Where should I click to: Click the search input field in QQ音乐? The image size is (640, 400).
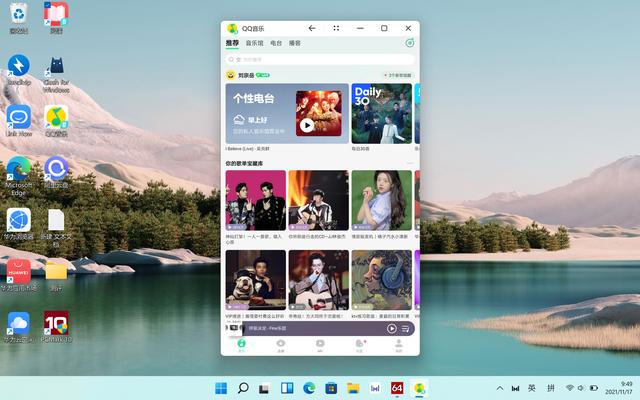coord(320,60)
